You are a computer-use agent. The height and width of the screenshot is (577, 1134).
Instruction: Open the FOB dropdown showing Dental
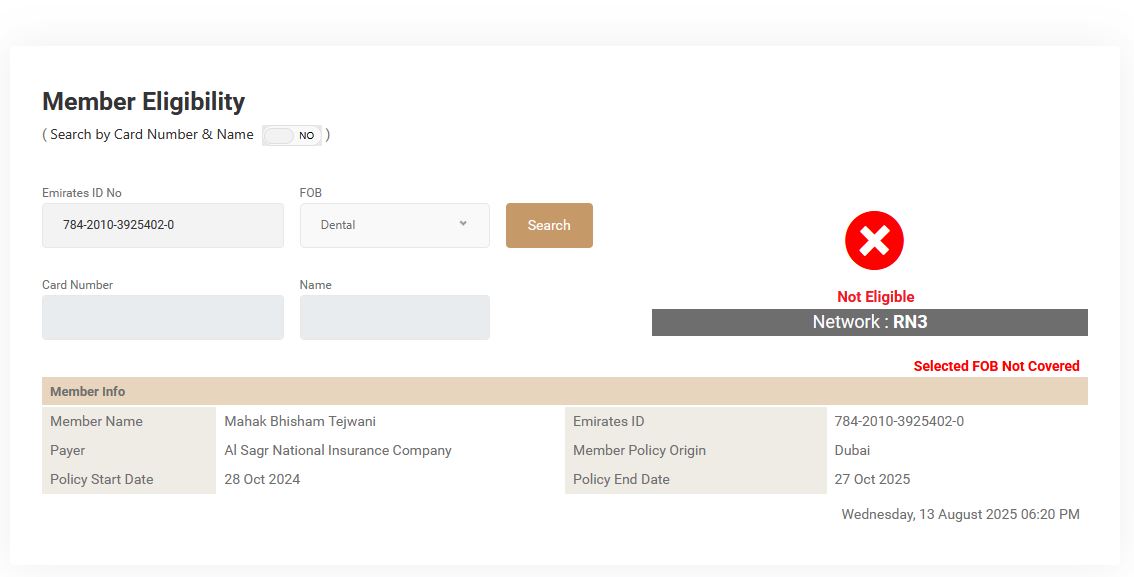[394, 225]
